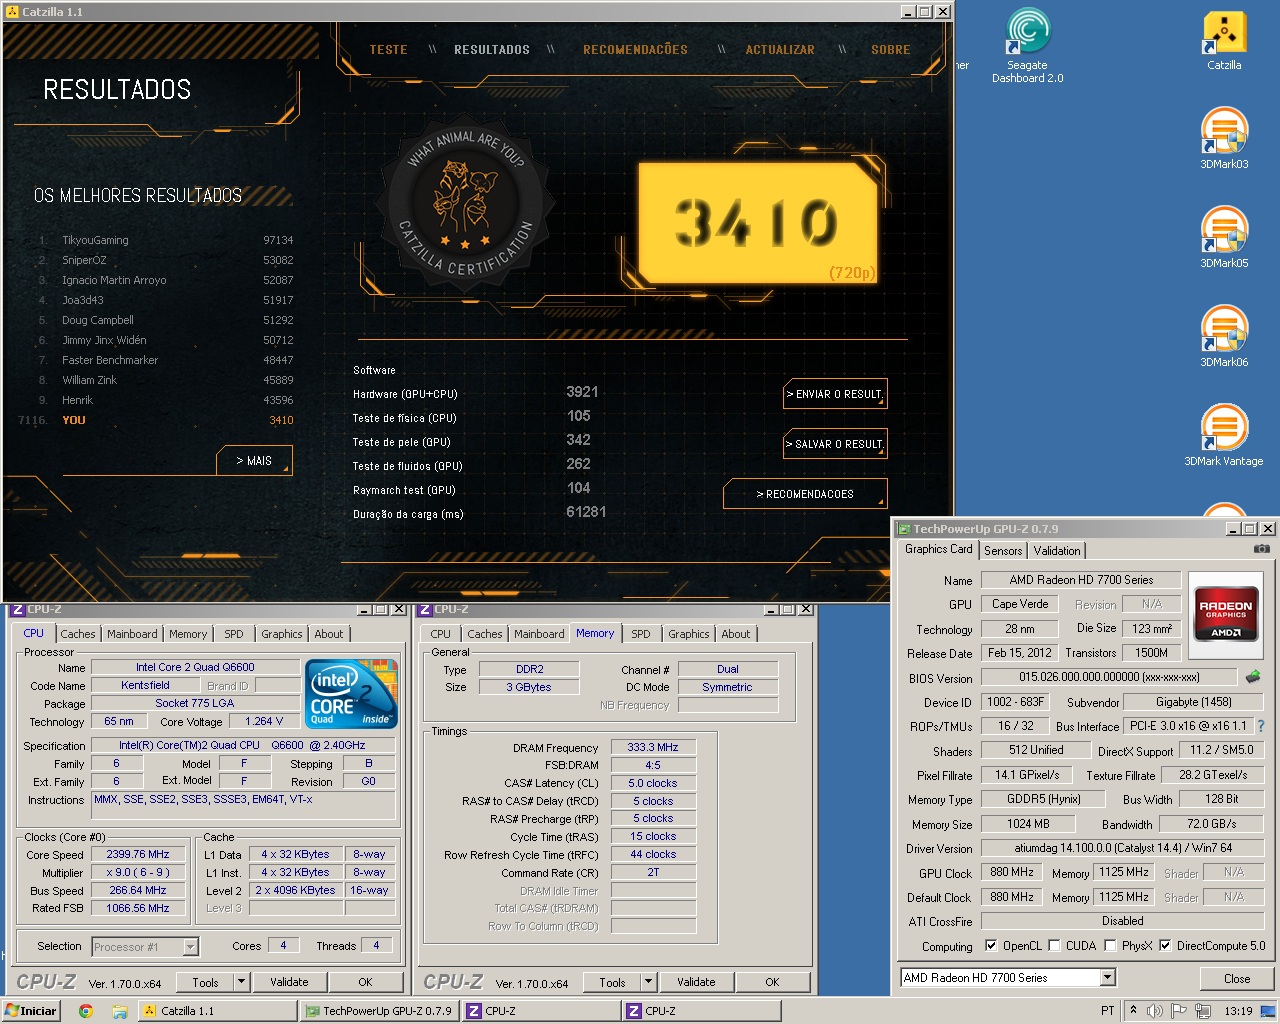Open the Caches tab in left CPU-Z
Screen dimensions: 1280x1024
[78, 634]
